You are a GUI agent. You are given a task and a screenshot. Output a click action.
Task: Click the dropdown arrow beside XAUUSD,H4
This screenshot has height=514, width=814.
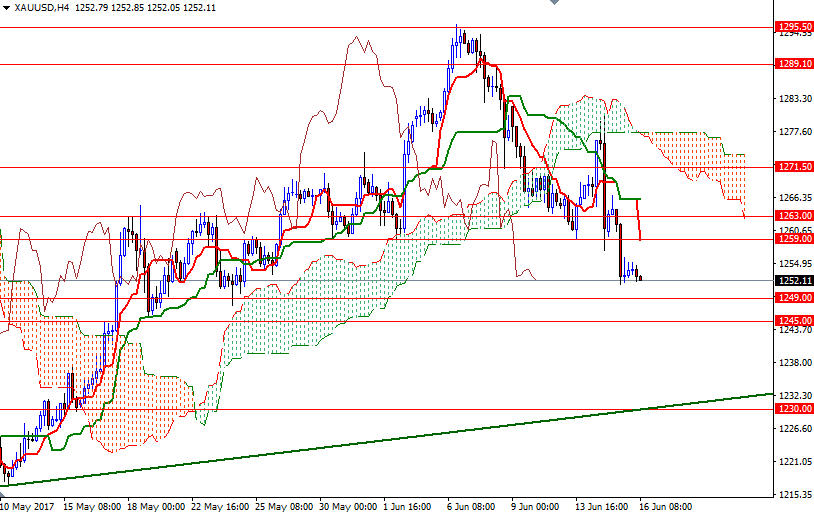click(6, 7)
